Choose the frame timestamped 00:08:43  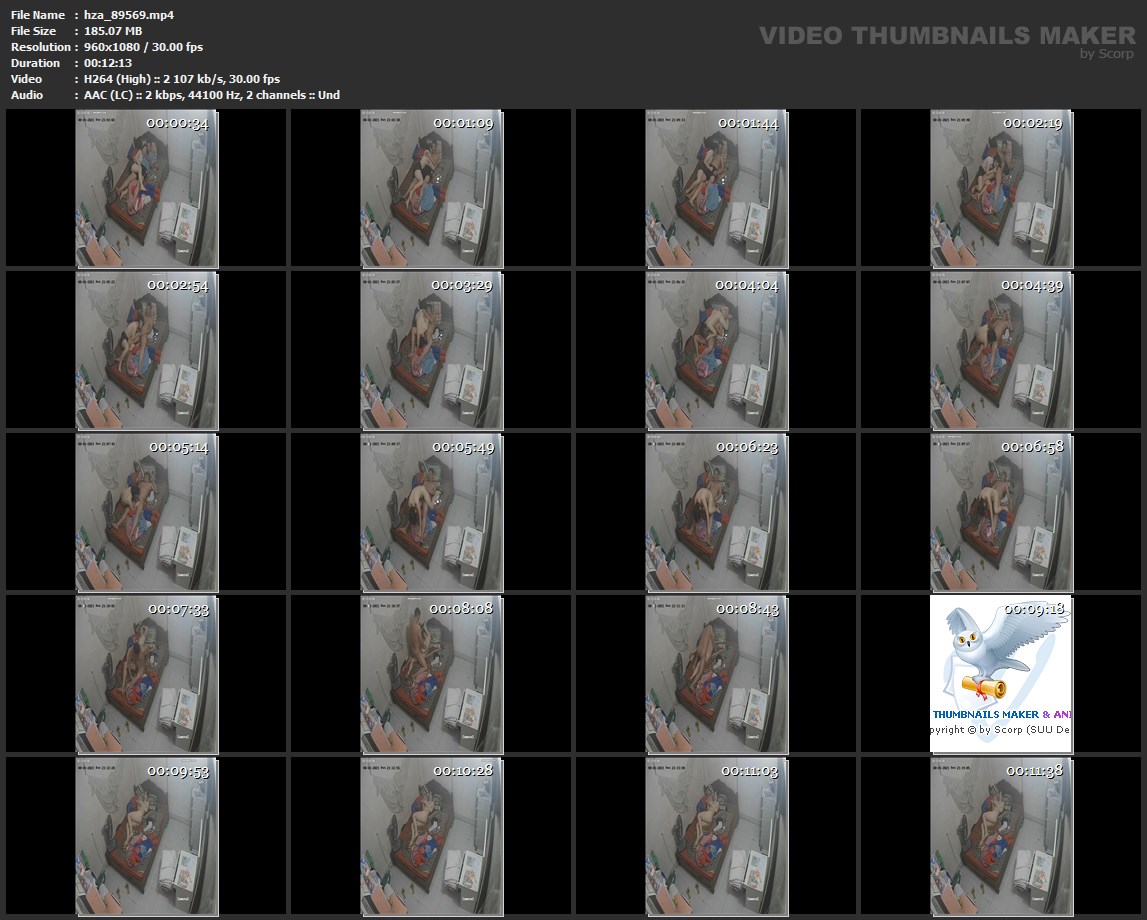click(716, 674)
